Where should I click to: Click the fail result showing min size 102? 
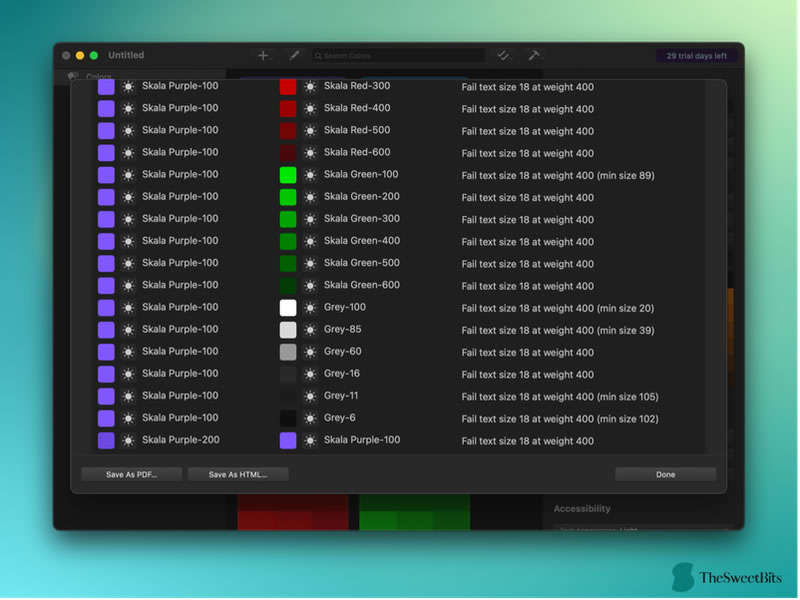point(560,419)
